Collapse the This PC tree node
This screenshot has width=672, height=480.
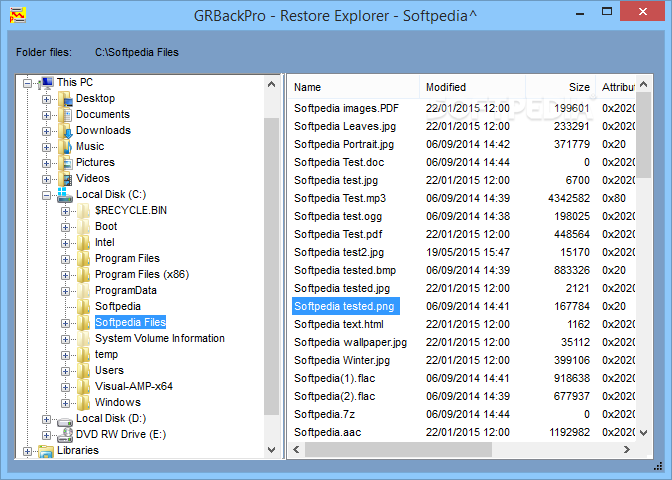(x=27, y=83)
